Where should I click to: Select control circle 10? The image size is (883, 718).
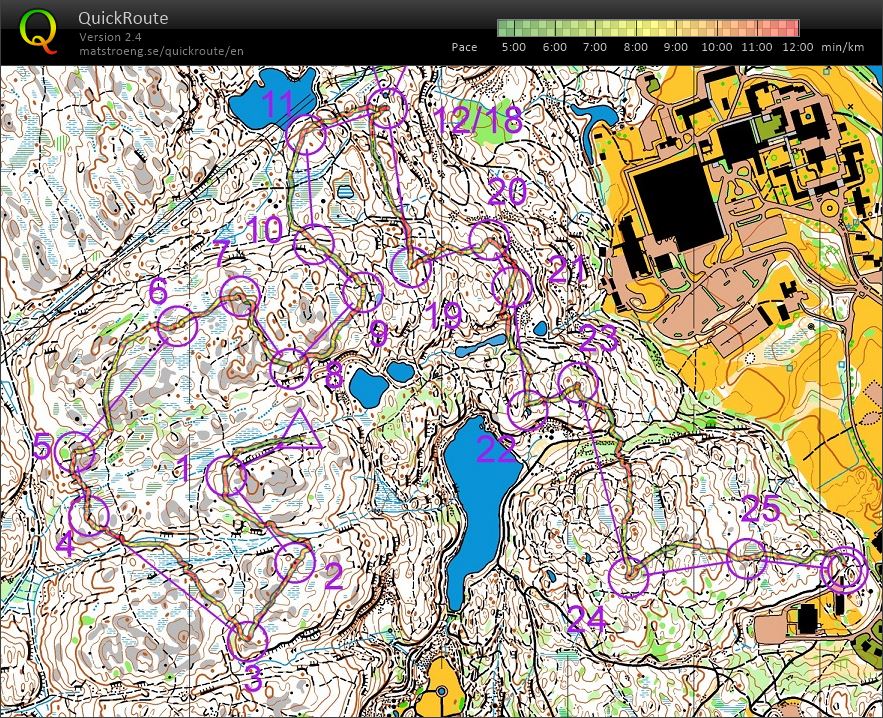314,244
